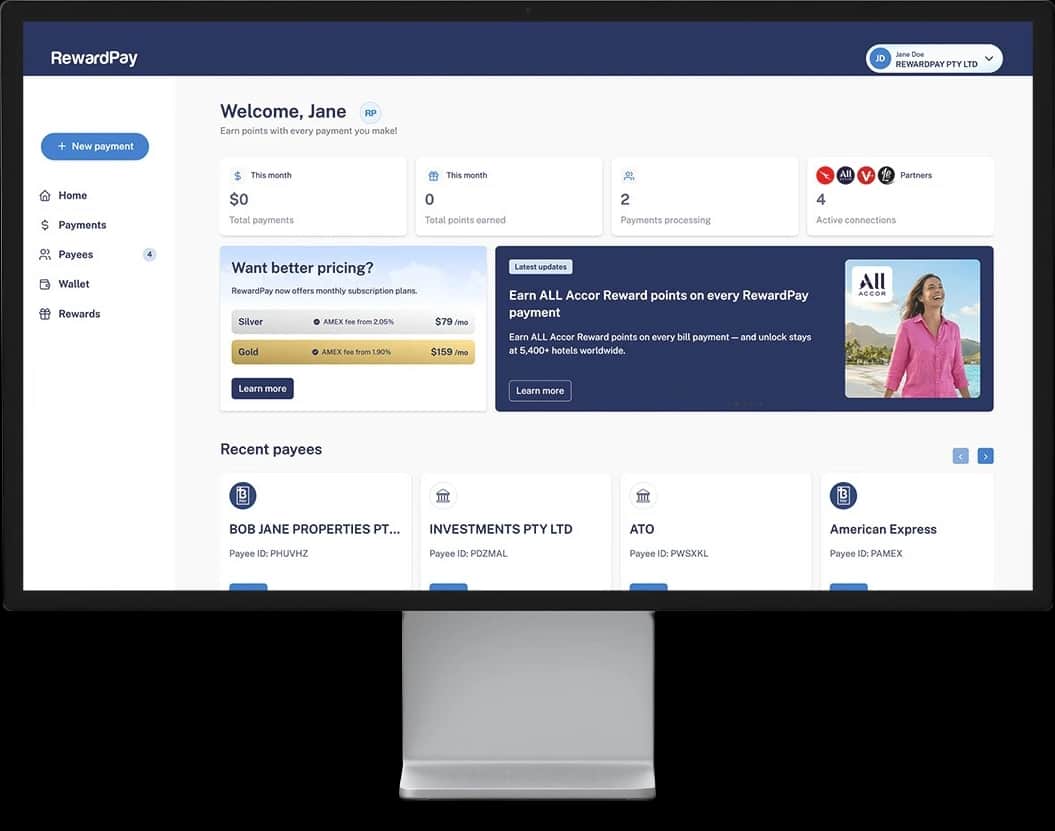This screenshot has width=1055, height=831.
Task: Click the Virgin Velocity partner logo
Action: [x=866, y=176]
